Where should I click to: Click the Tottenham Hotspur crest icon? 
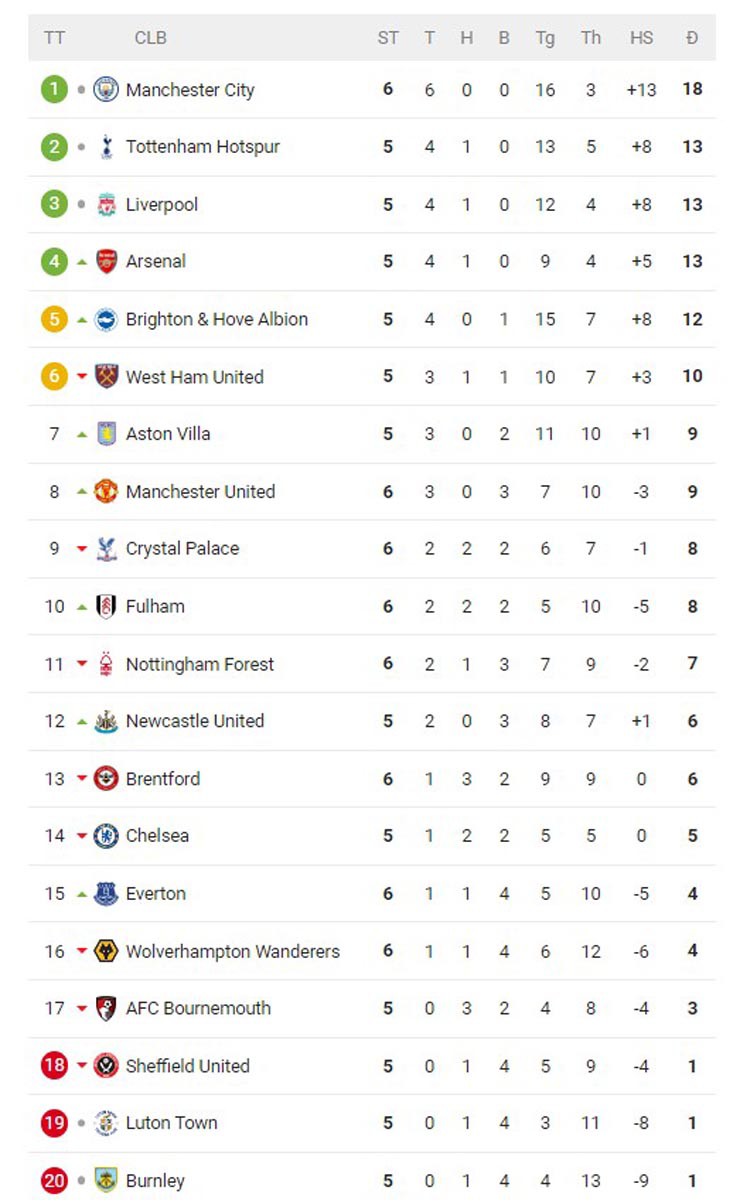106,147
